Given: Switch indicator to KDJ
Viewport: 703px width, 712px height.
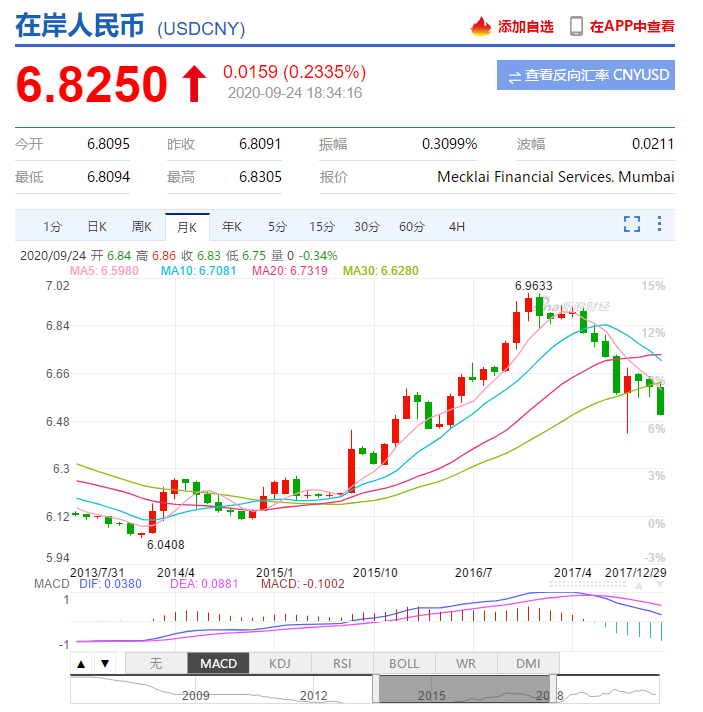Looking at the screenshot, I should click(279, 663).
